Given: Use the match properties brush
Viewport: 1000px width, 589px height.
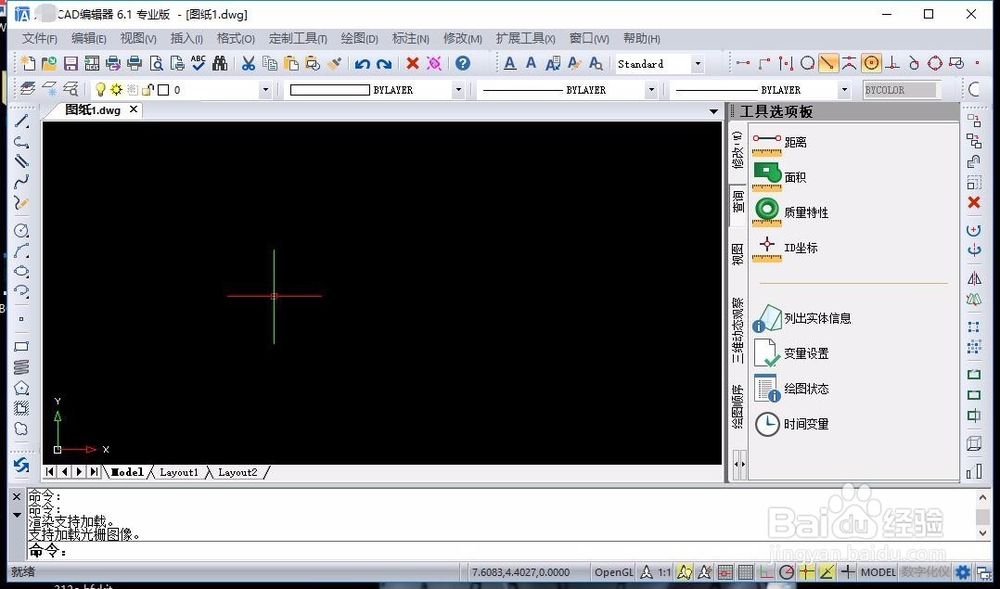Looking at the screenshot, I should tap(334, 63).
